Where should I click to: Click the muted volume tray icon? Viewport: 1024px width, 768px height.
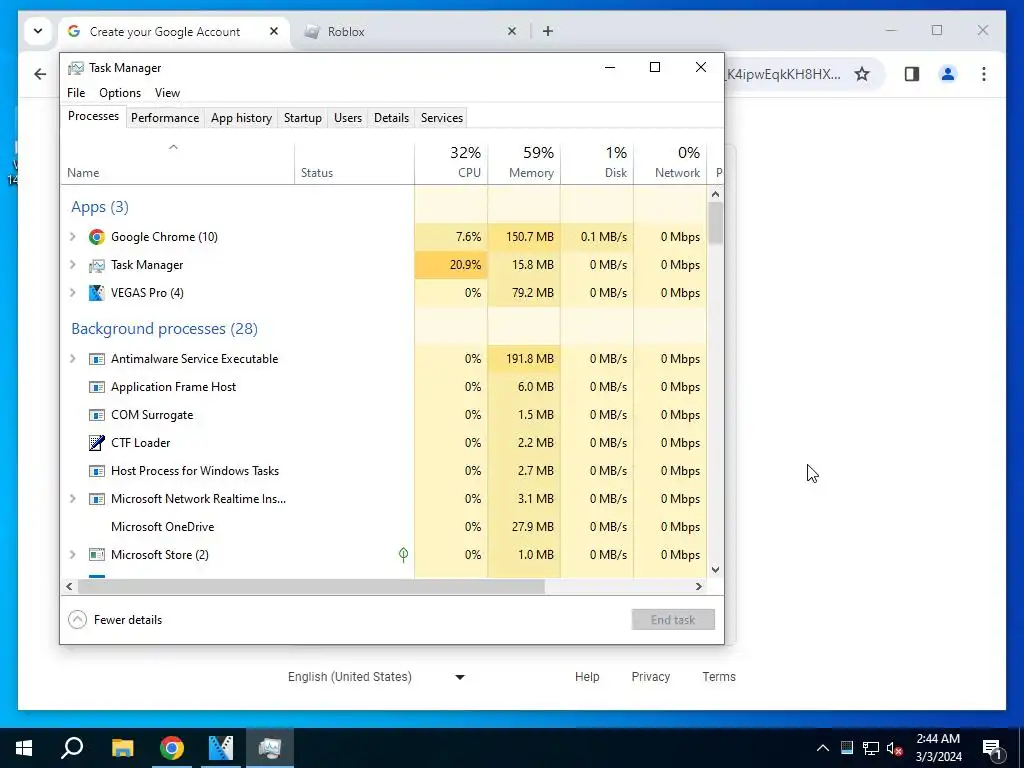pos(895,748)
